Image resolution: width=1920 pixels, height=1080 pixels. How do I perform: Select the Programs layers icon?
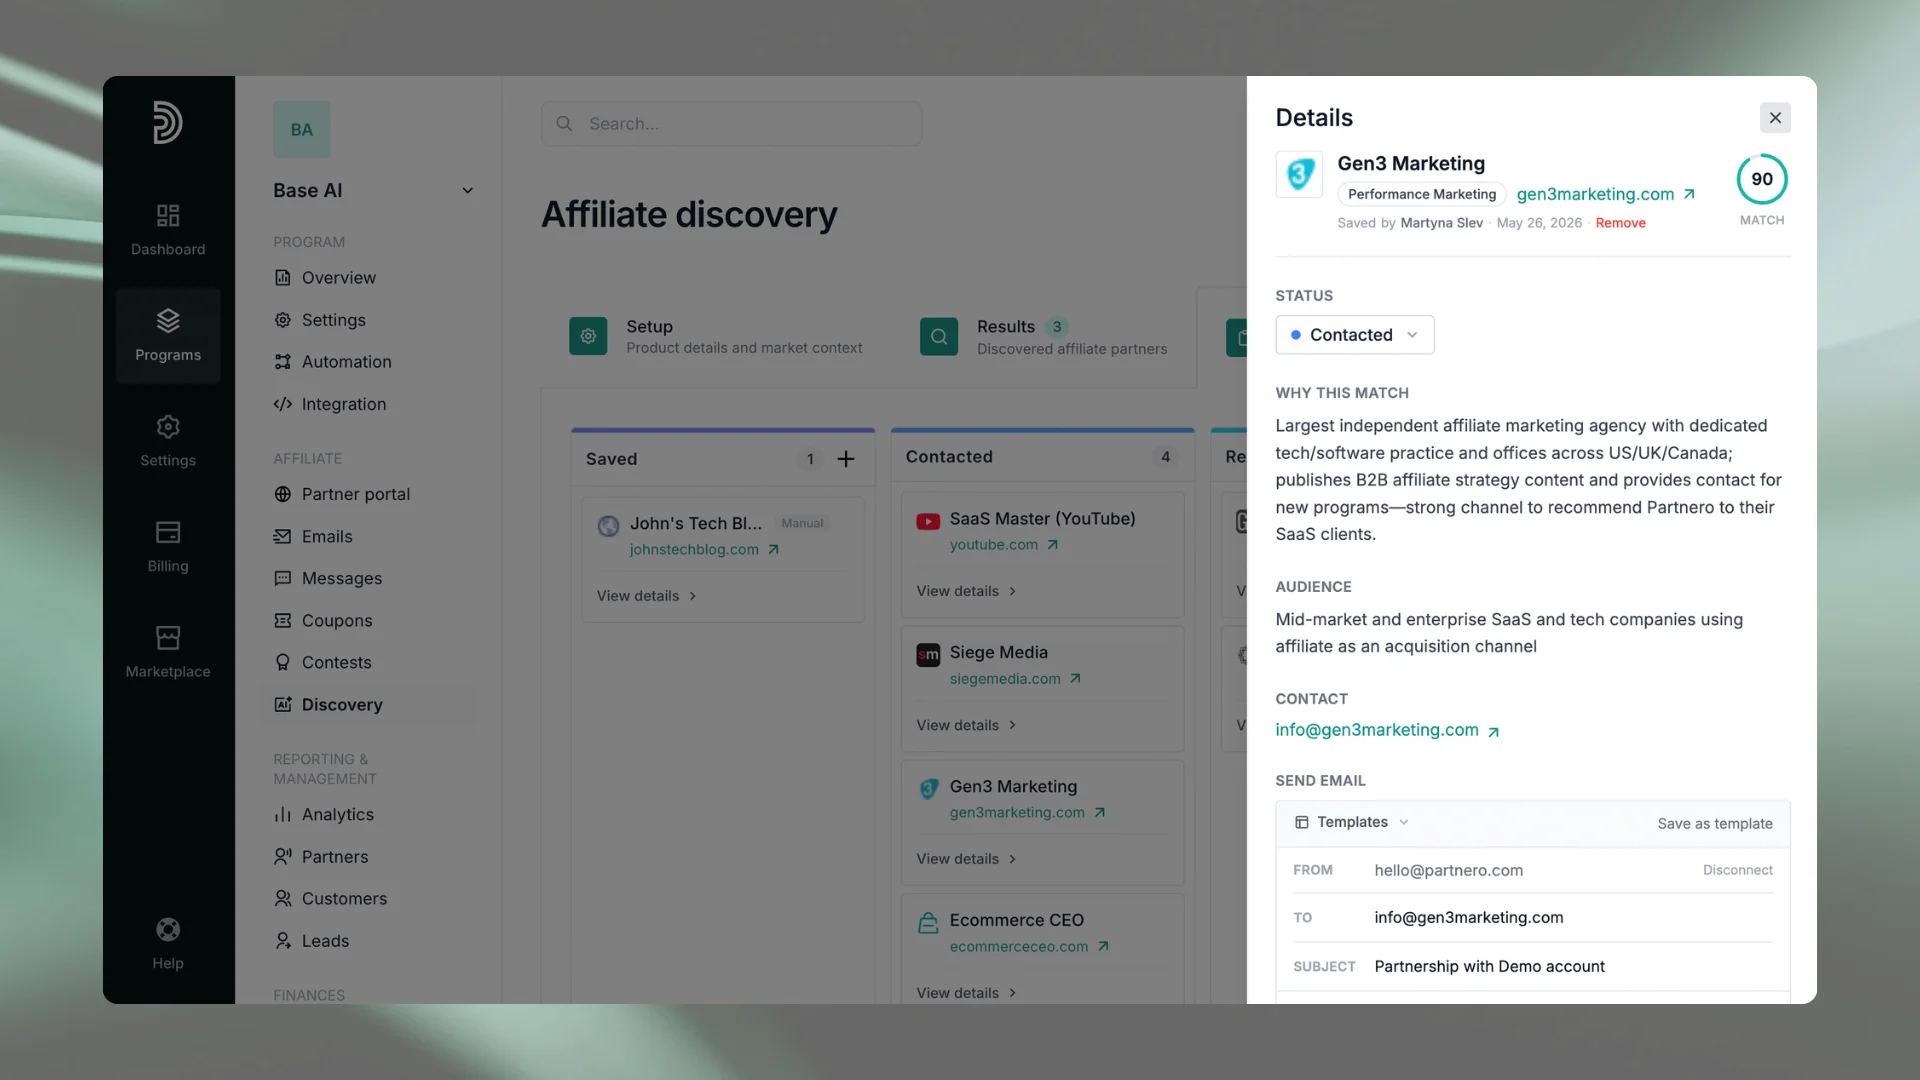[168, 320]
